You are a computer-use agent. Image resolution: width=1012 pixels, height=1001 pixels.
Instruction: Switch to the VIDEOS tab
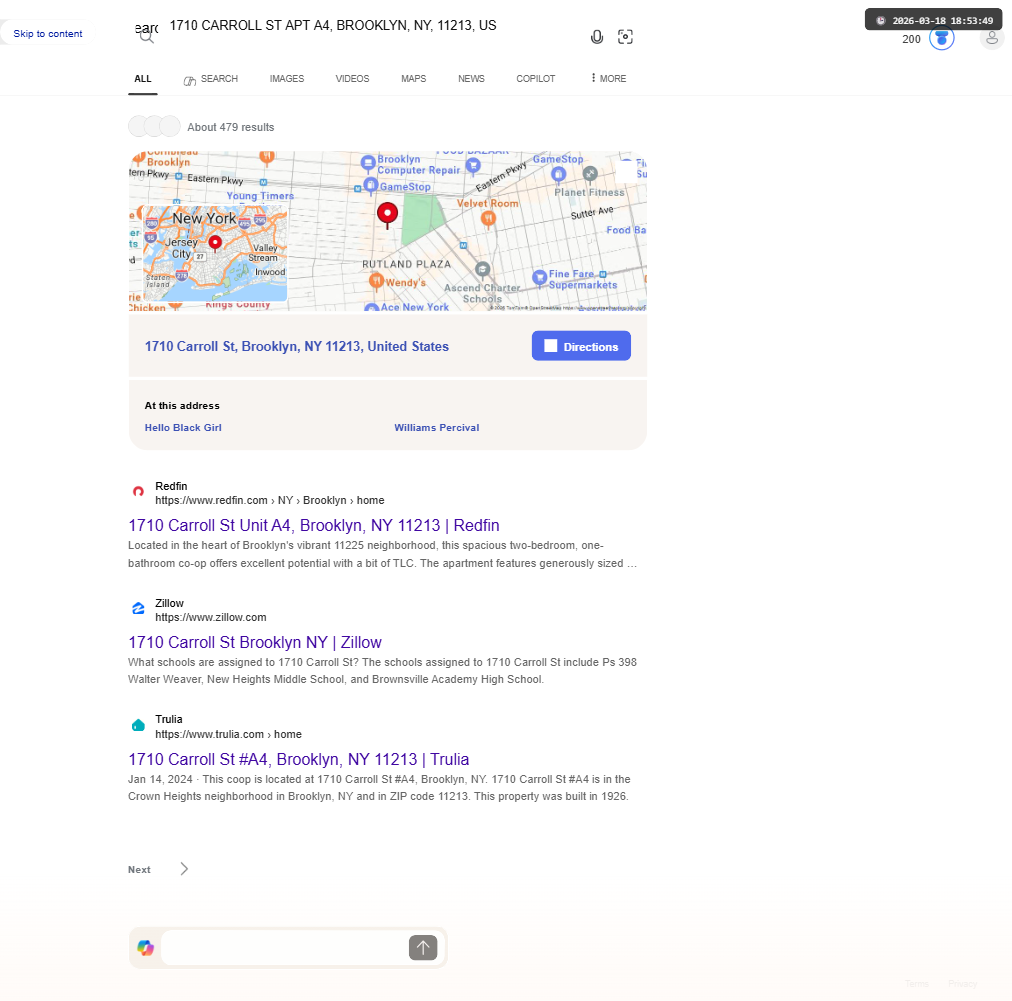[x=352, y=79]
